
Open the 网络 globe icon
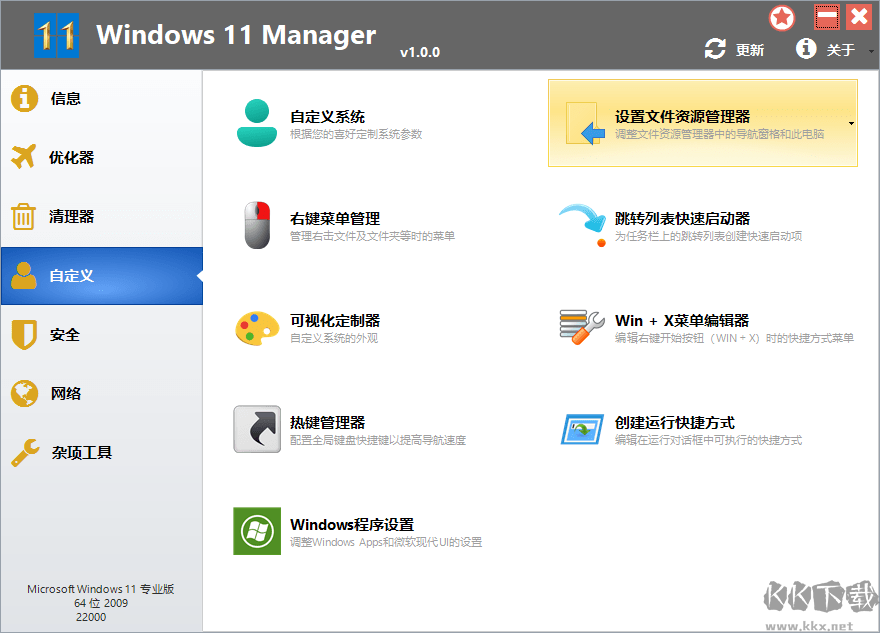coord(22,393)
